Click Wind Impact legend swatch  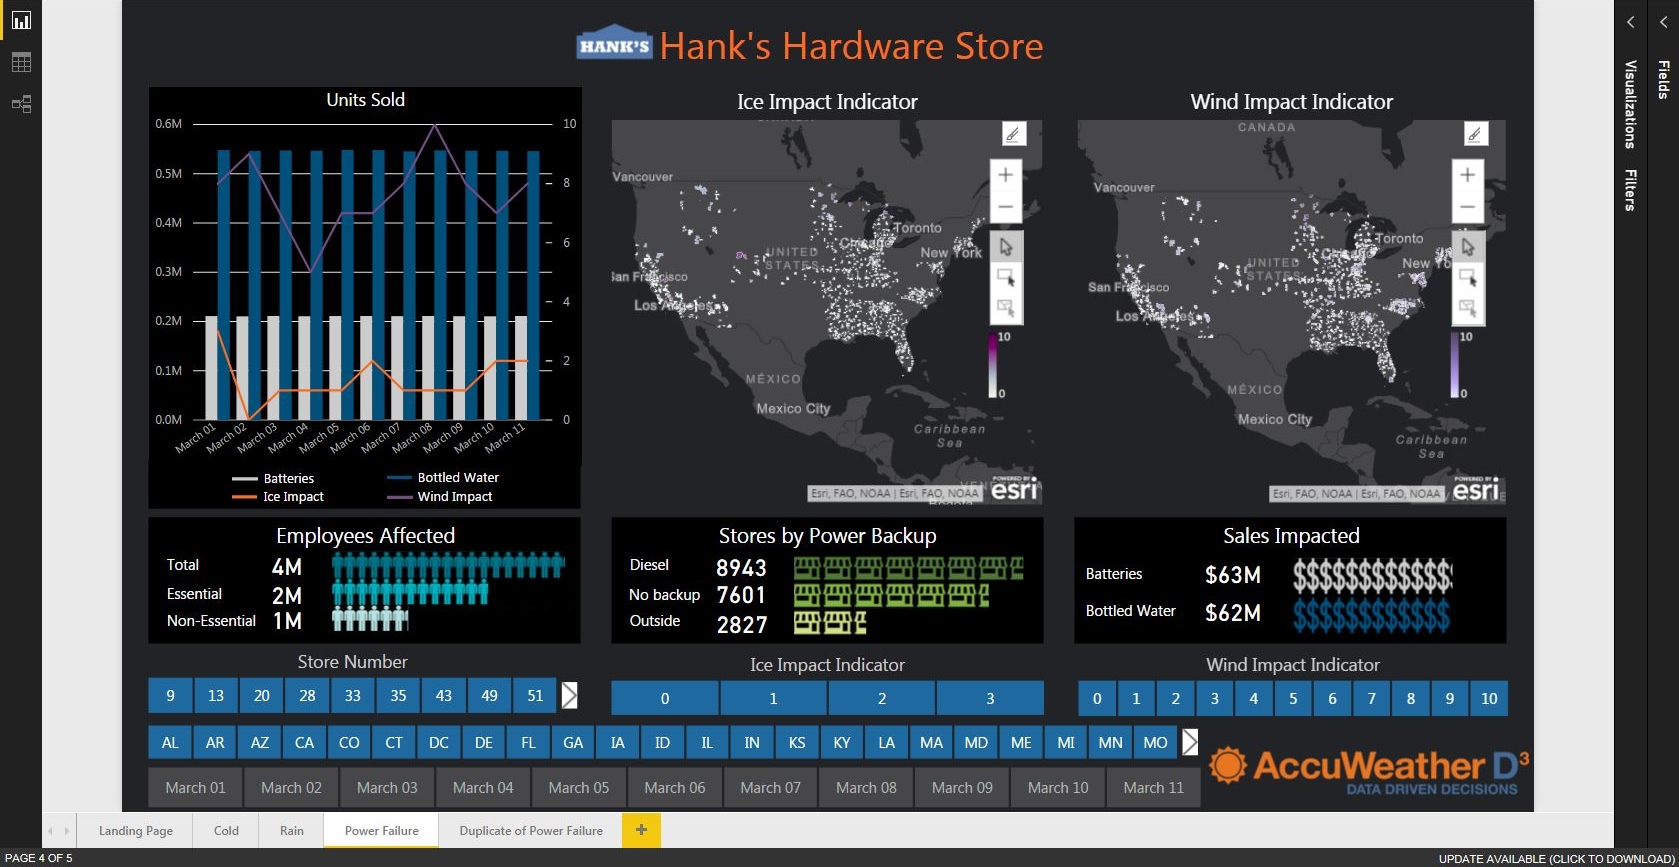pos(400,497)
